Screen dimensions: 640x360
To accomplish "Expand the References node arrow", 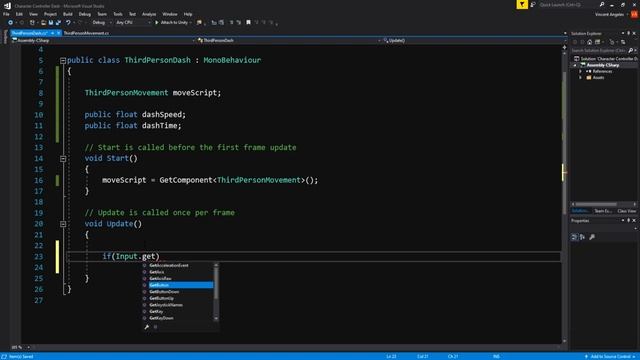I will click(580, 71).
